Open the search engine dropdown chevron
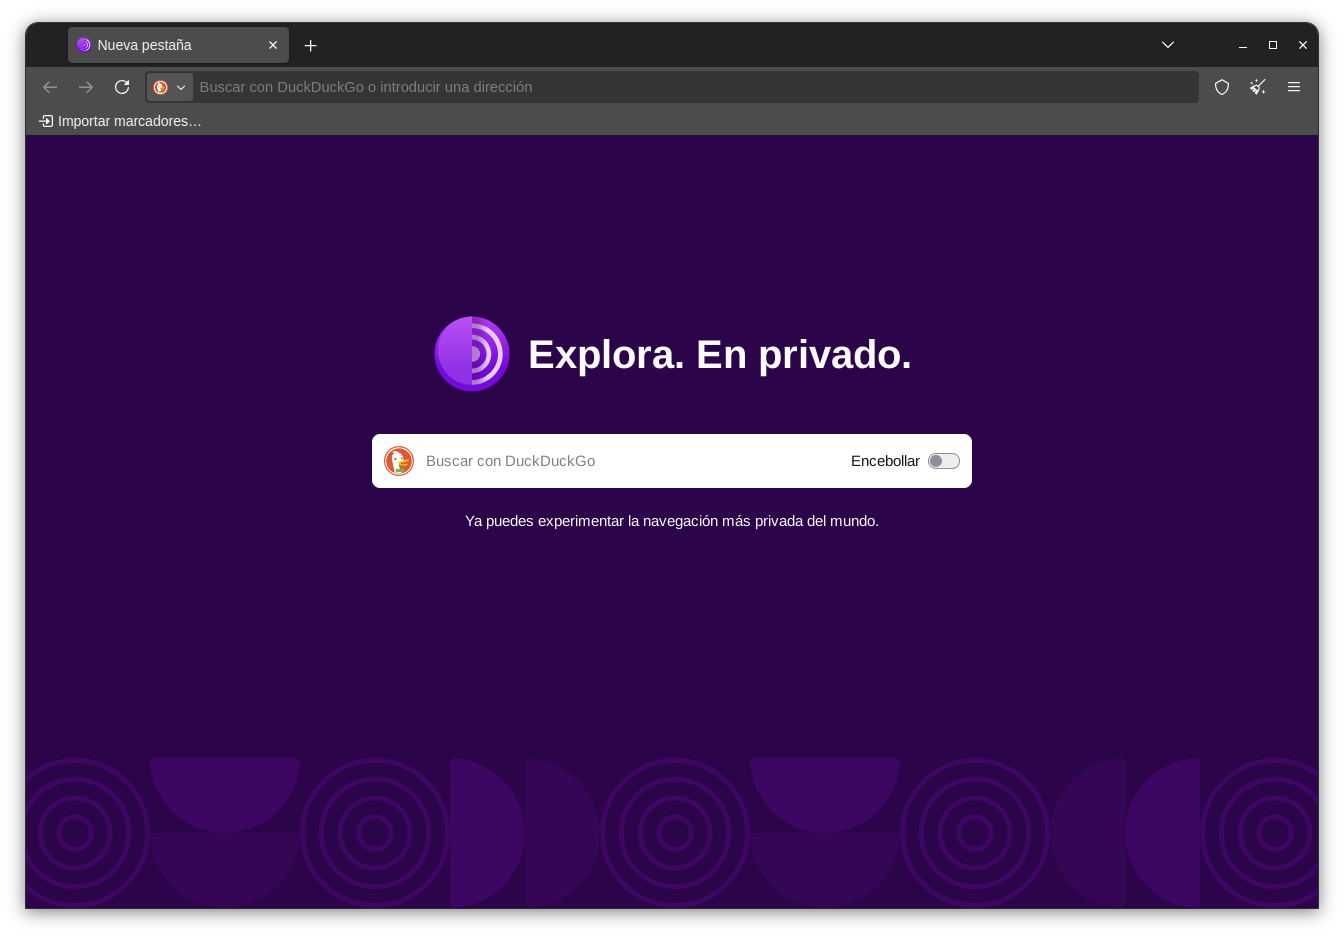 [x=181, y=87]
